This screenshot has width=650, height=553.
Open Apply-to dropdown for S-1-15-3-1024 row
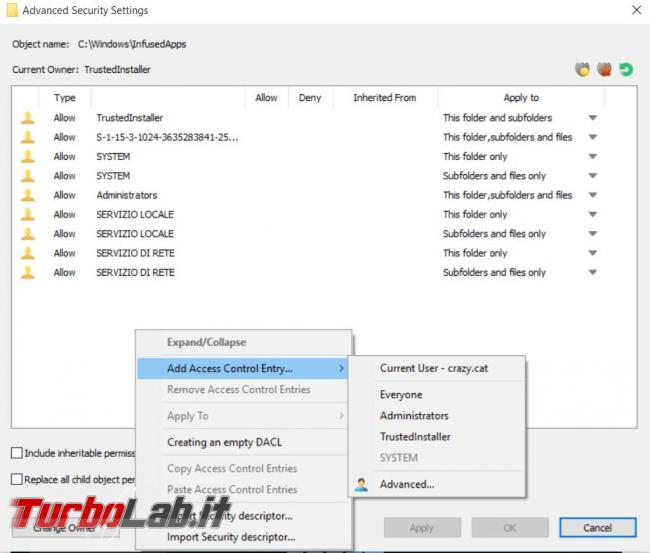(593, 137)
